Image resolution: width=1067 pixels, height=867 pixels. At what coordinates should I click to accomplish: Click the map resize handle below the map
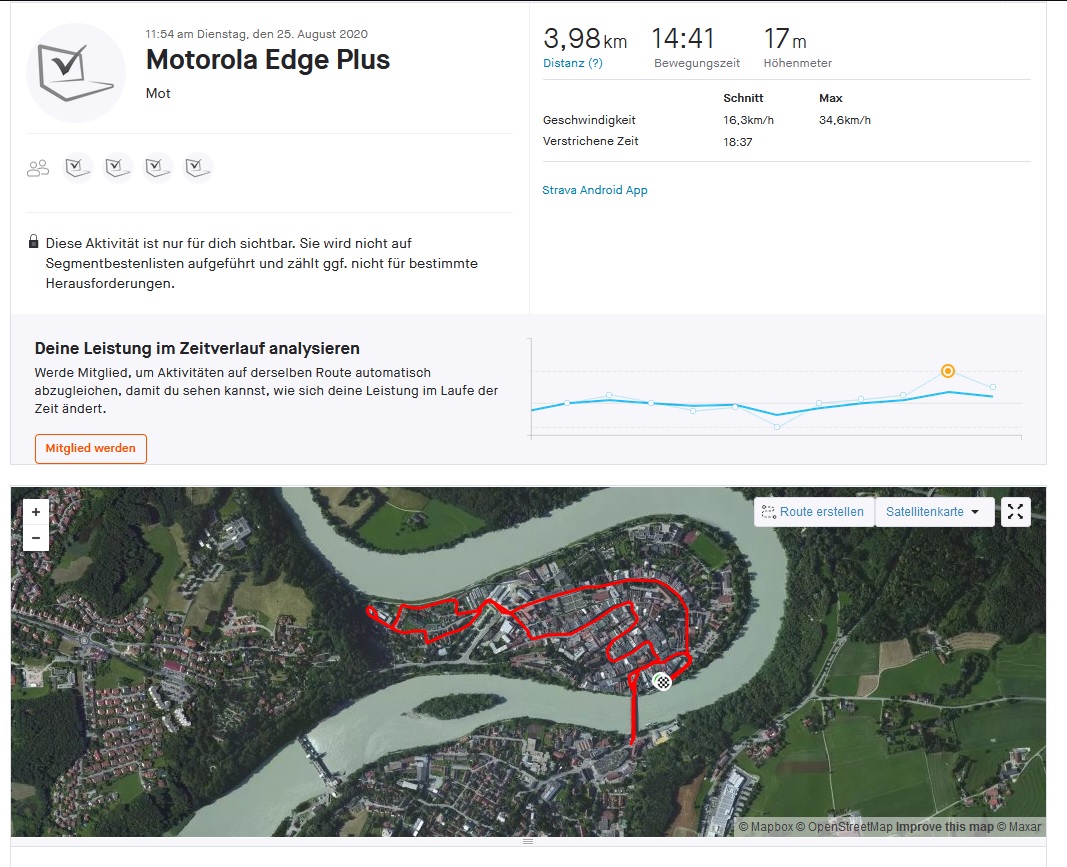[x=528, y=842]
